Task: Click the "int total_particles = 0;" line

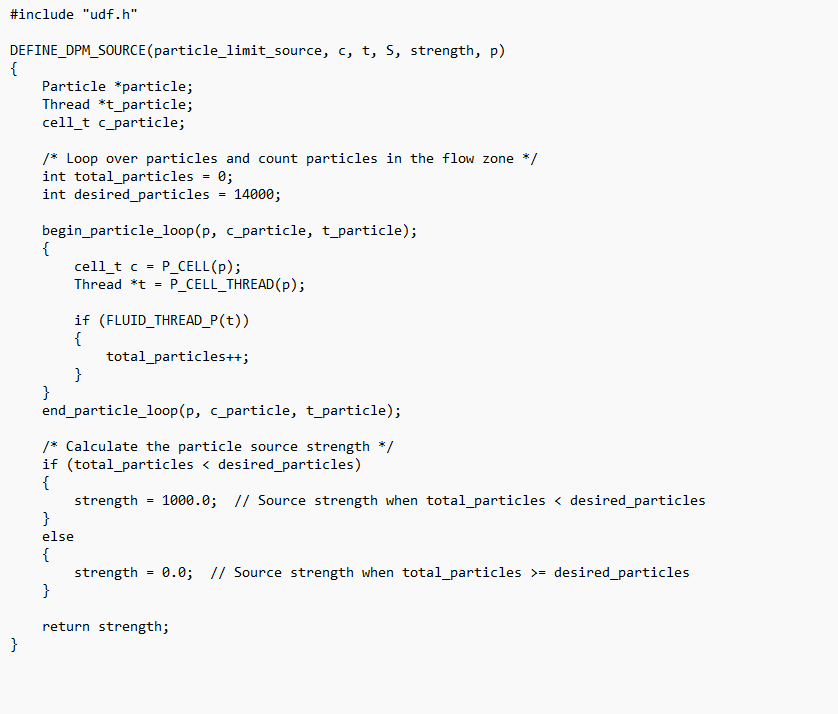Action: 137,176
